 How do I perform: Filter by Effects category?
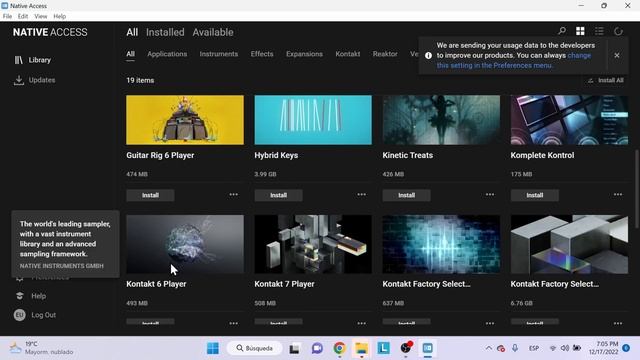262,54
